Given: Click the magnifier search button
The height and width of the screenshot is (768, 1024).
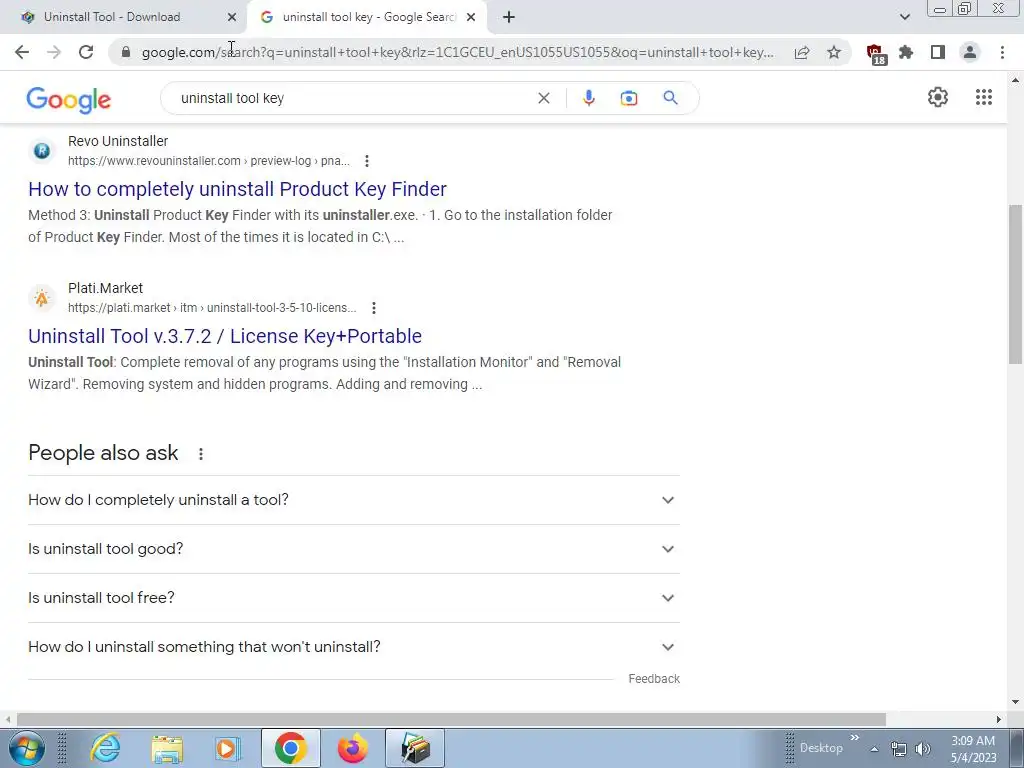Looking at the screenshot, I should [x=670, y=98].
